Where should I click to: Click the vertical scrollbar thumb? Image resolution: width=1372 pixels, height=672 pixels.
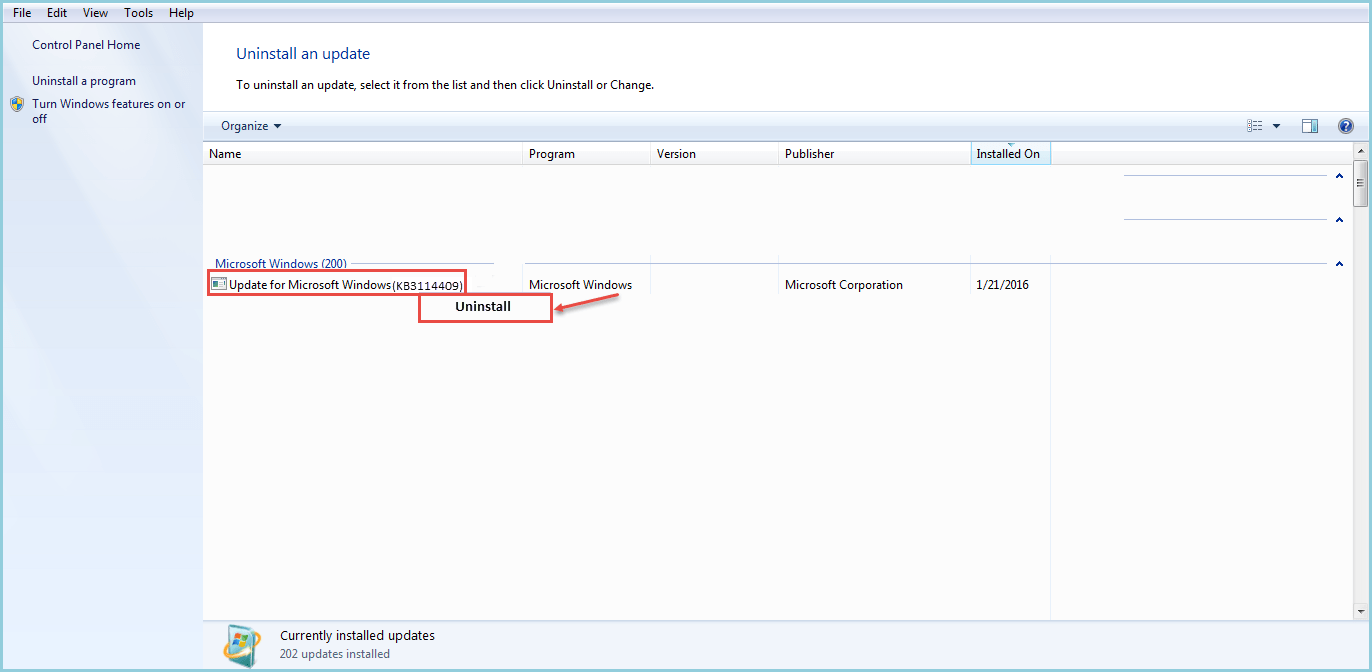(x=1360, y=183)
